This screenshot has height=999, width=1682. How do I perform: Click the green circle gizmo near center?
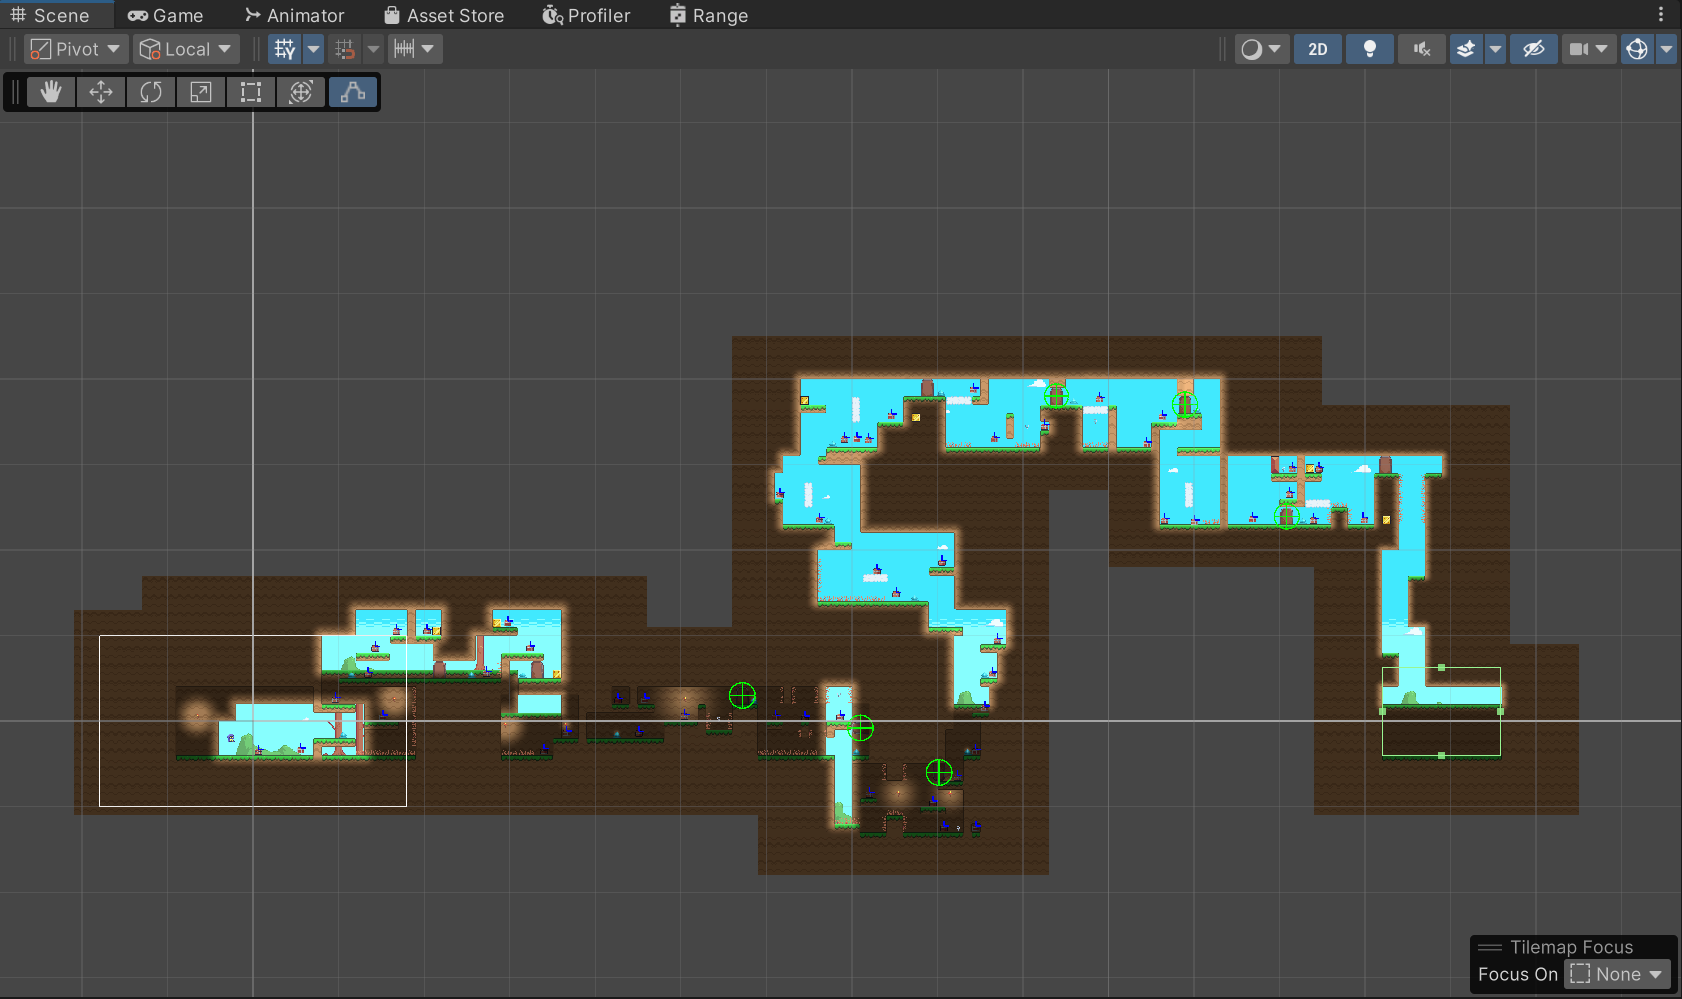(x=742, y=695)
